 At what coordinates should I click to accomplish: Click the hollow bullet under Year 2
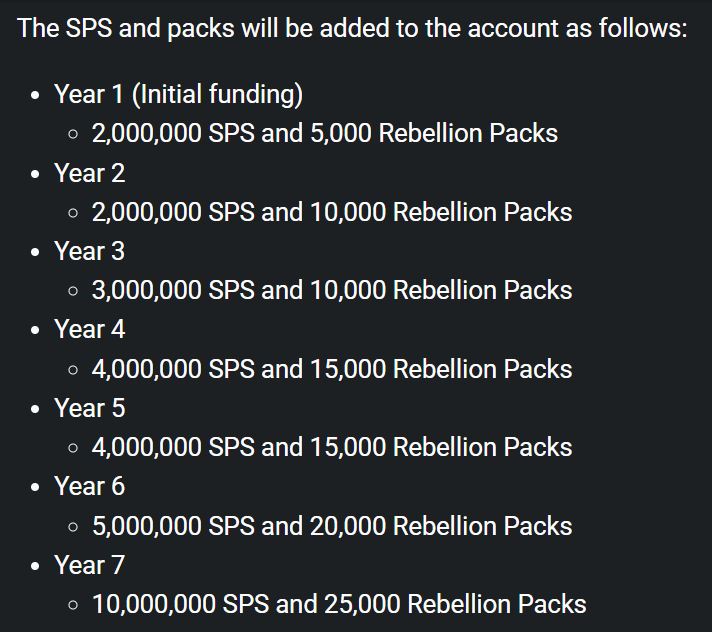(73, 212)
